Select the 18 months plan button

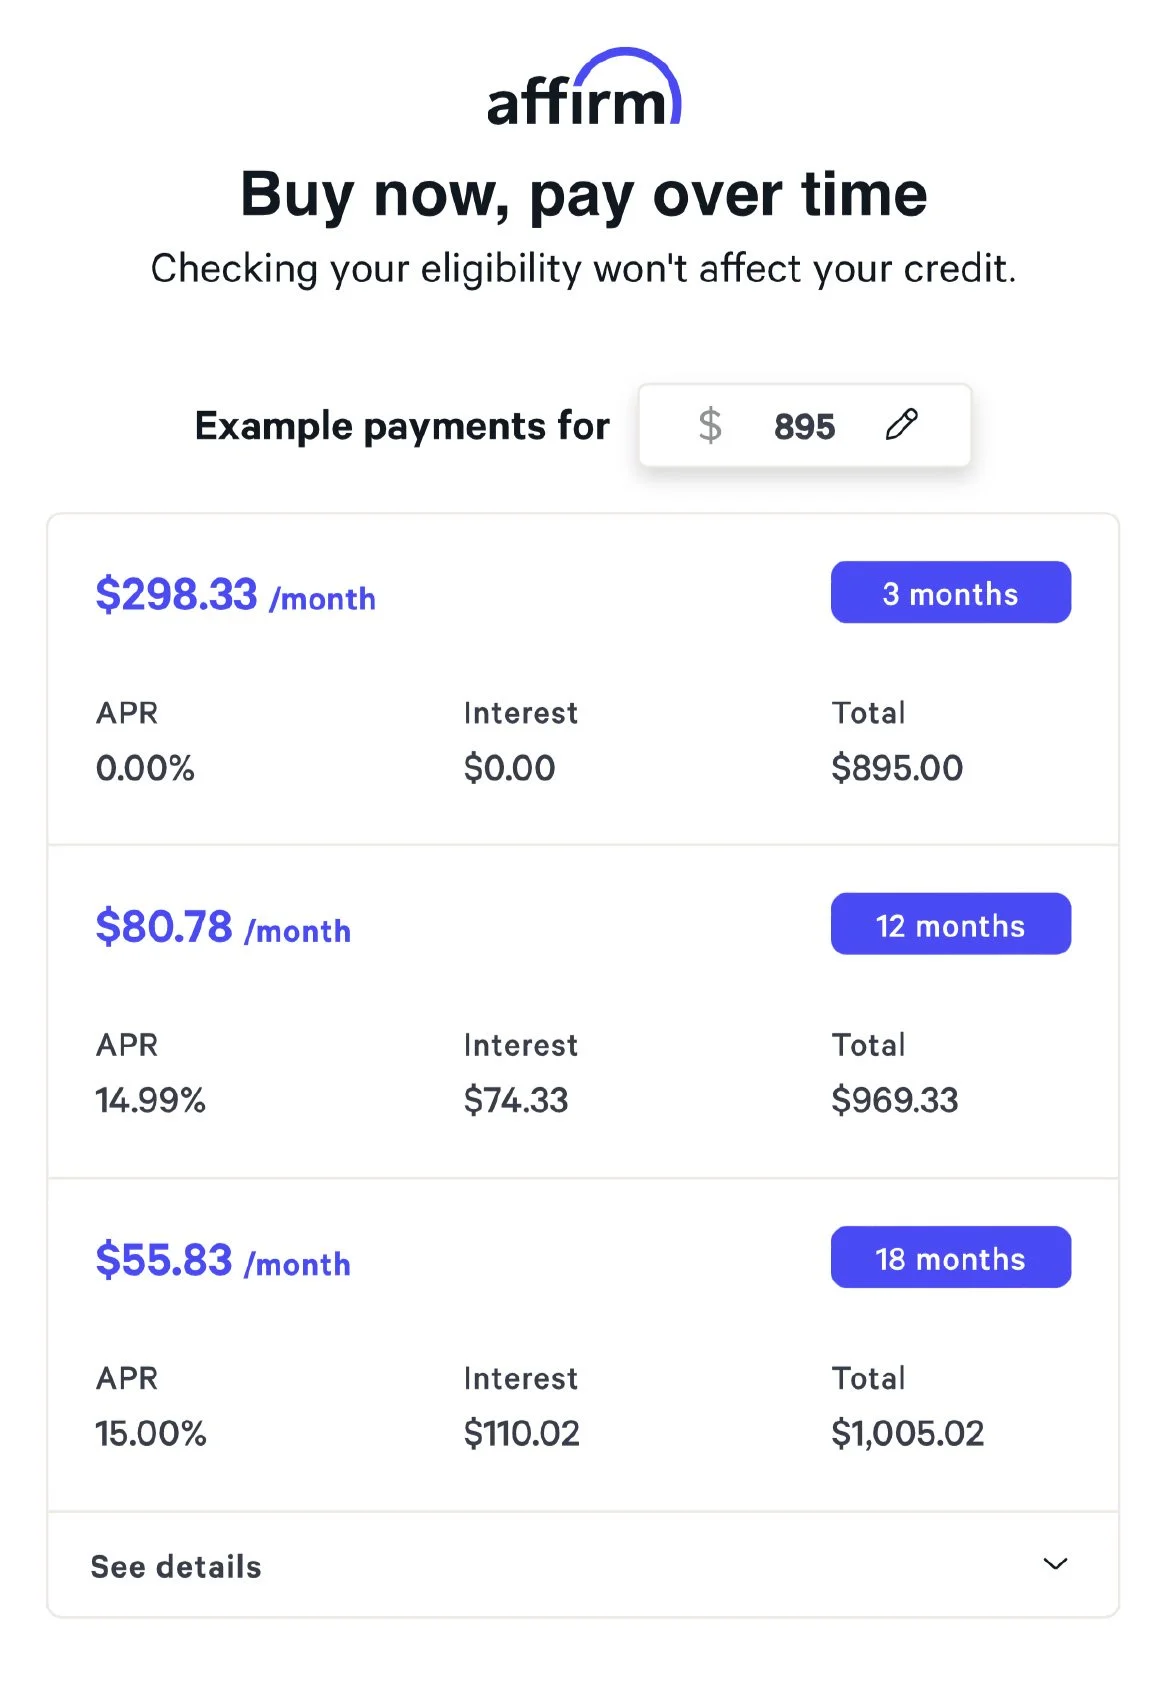pyautogui.click(x=950, y=1258)
